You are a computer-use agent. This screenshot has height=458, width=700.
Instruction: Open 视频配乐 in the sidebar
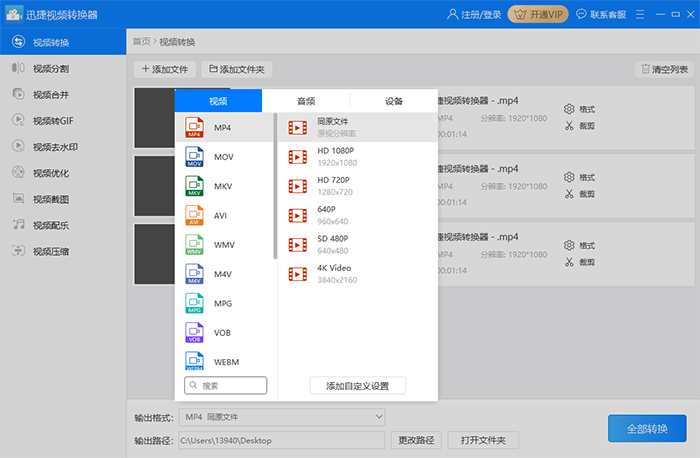63,225
